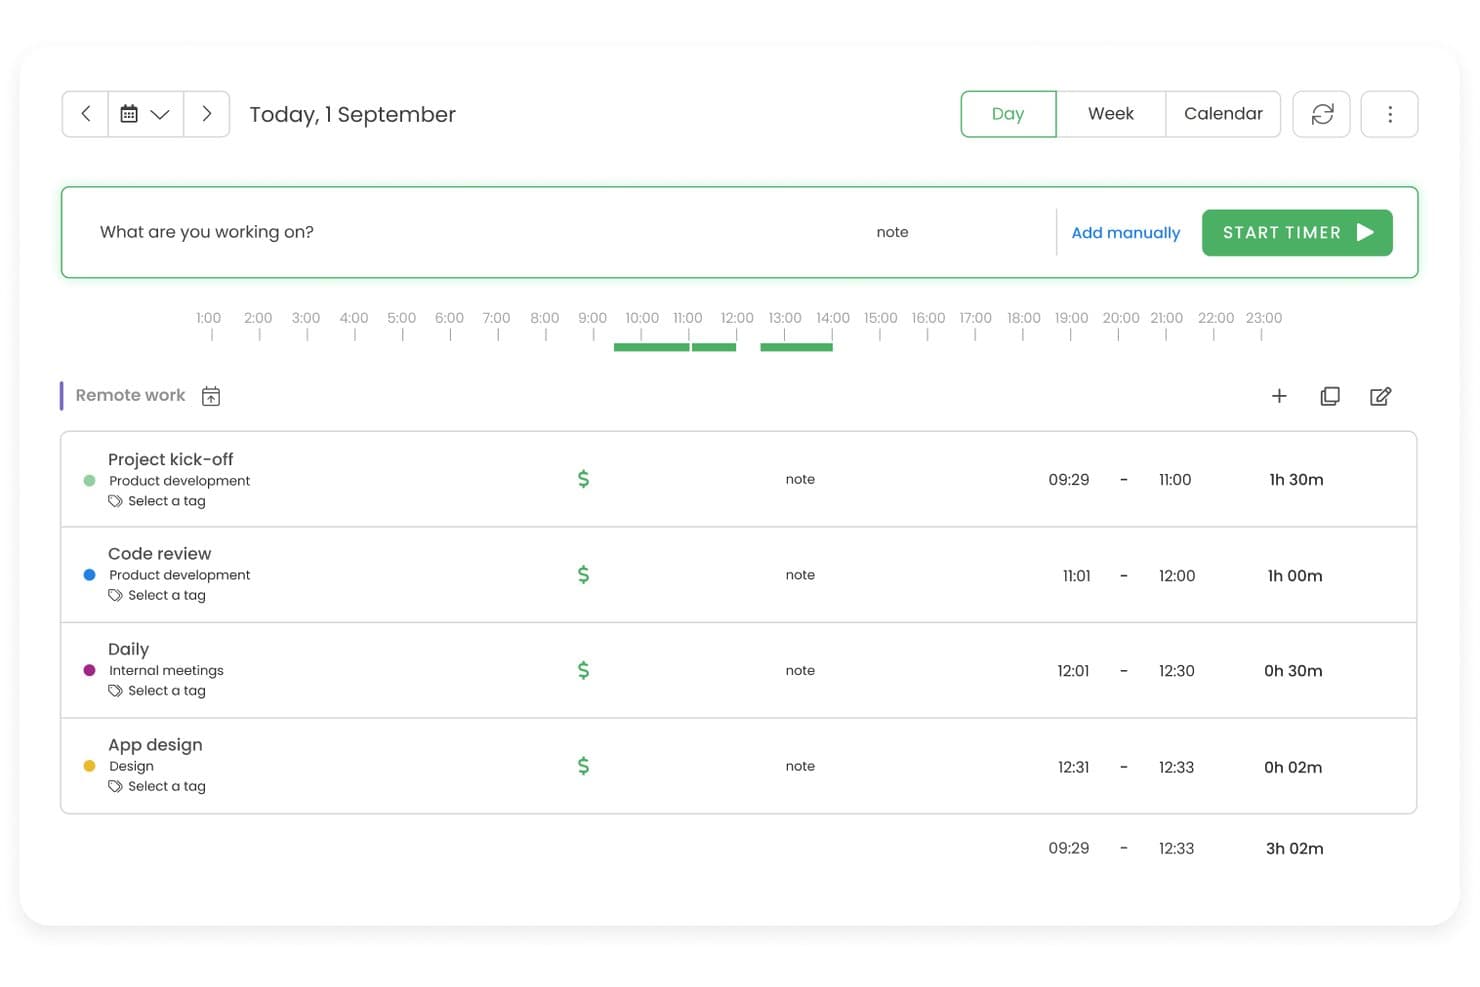Click the 3h 02m total duration

(1294, 849)
